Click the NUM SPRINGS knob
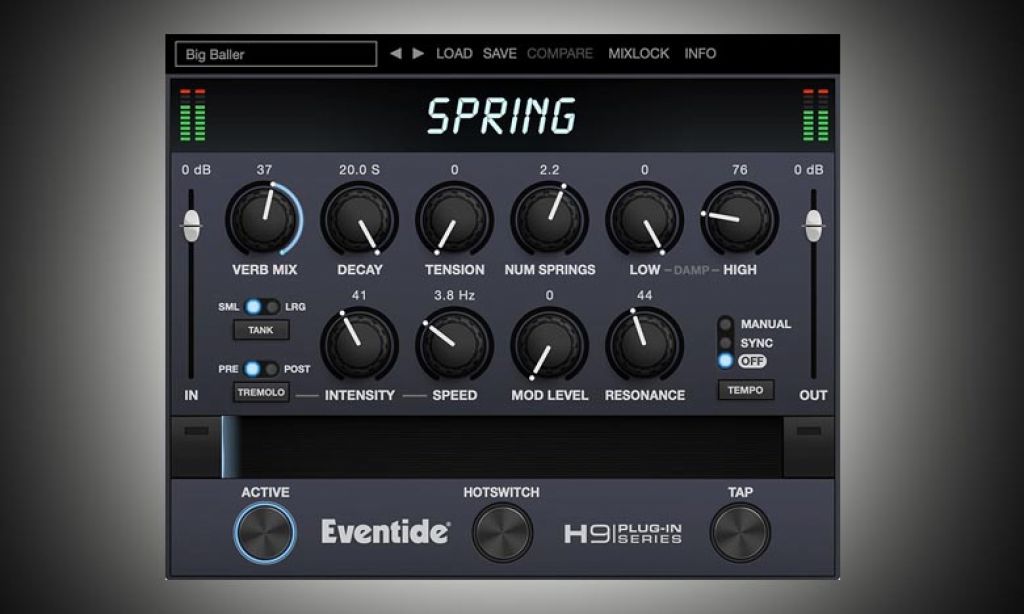The height and width of the screenshot is (614, 1024). coord(549,219)
